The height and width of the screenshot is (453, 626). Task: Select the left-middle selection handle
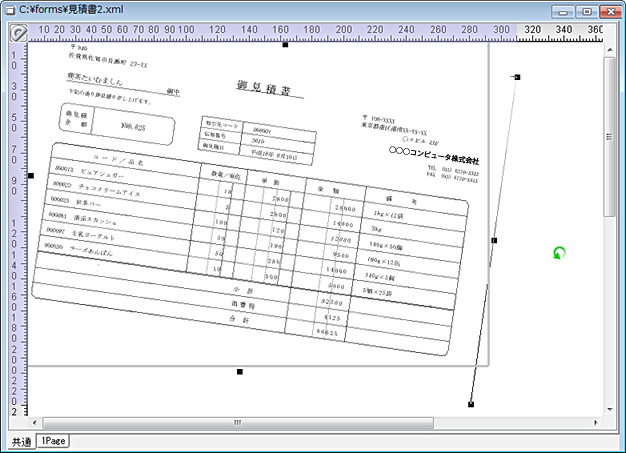coord(31,176)
